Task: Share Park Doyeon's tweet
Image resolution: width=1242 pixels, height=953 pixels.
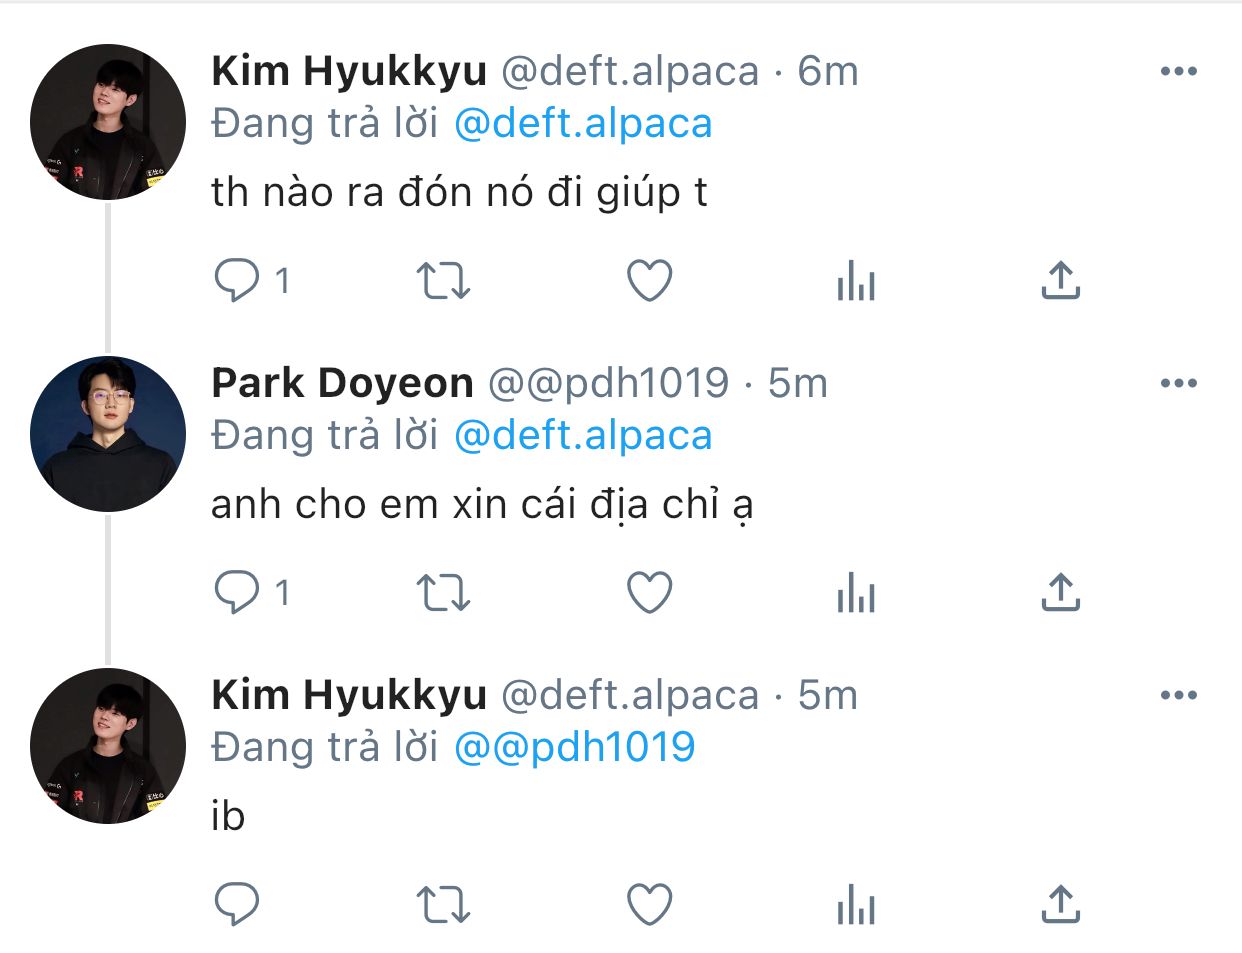Action: pos(1060,593)
